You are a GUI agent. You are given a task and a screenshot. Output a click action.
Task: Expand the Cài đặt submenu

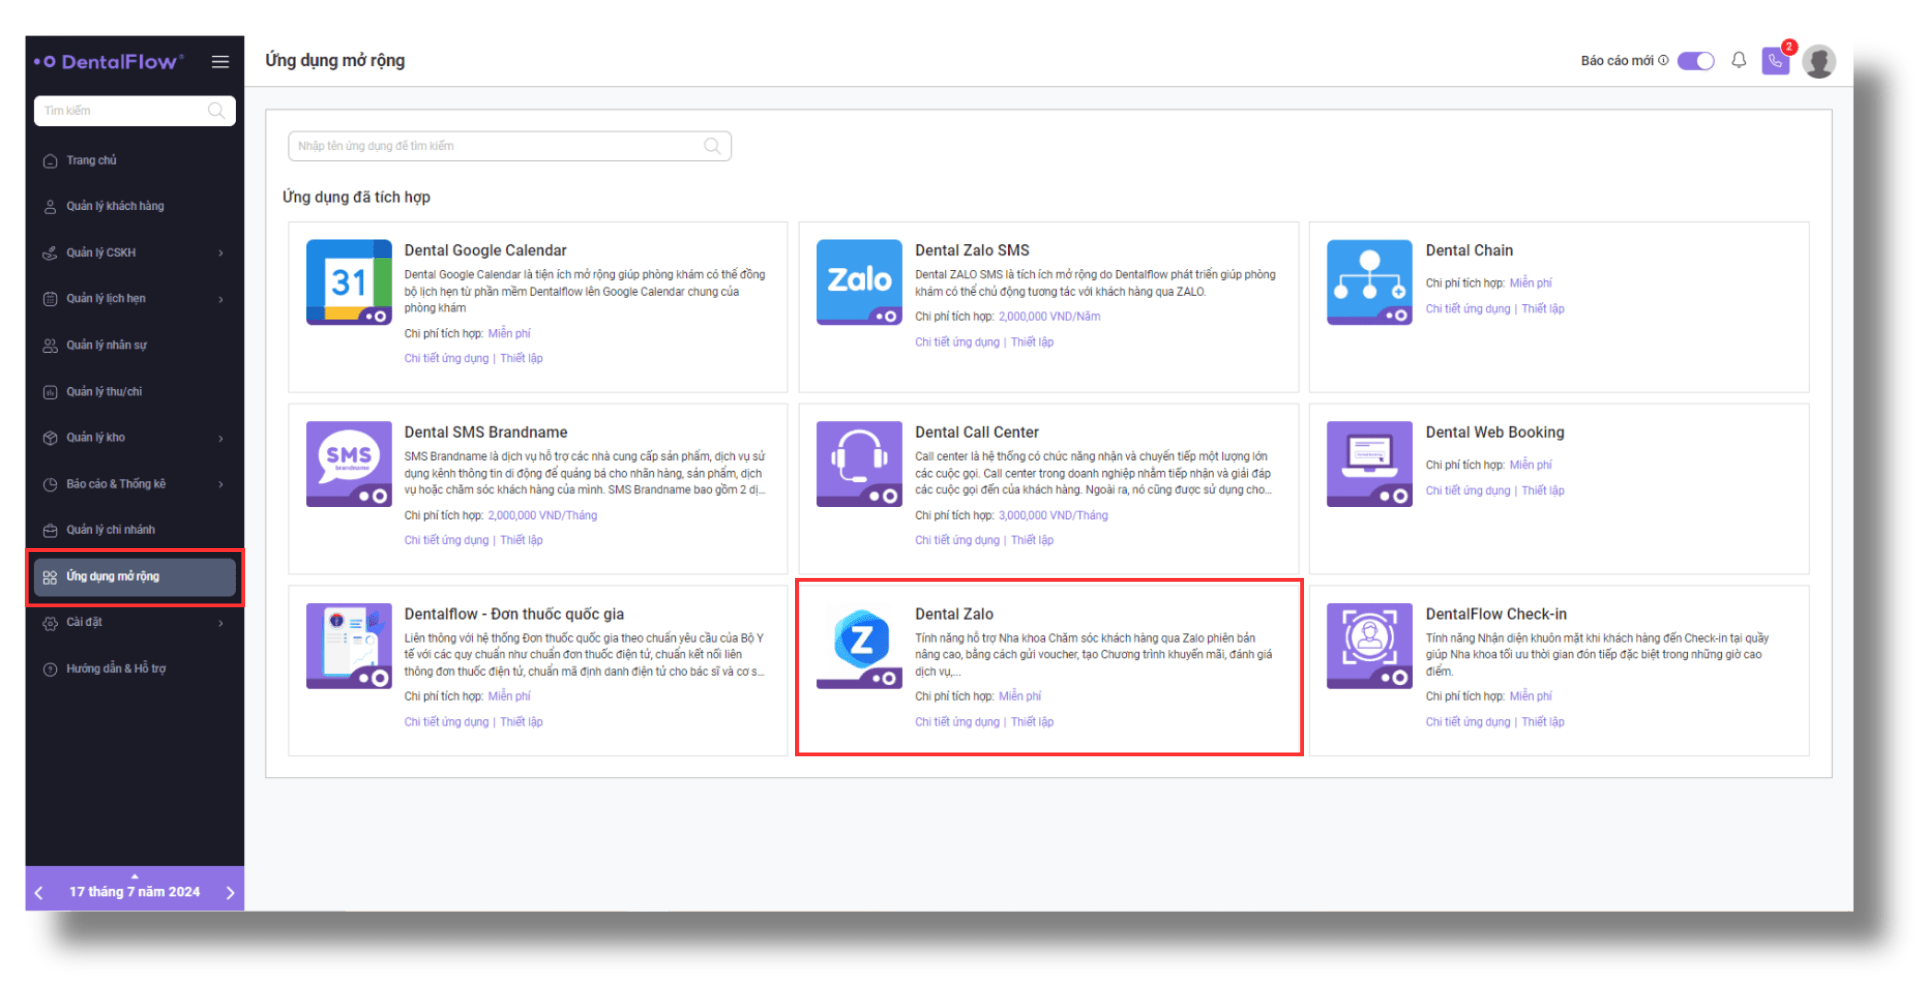(221, 623)
